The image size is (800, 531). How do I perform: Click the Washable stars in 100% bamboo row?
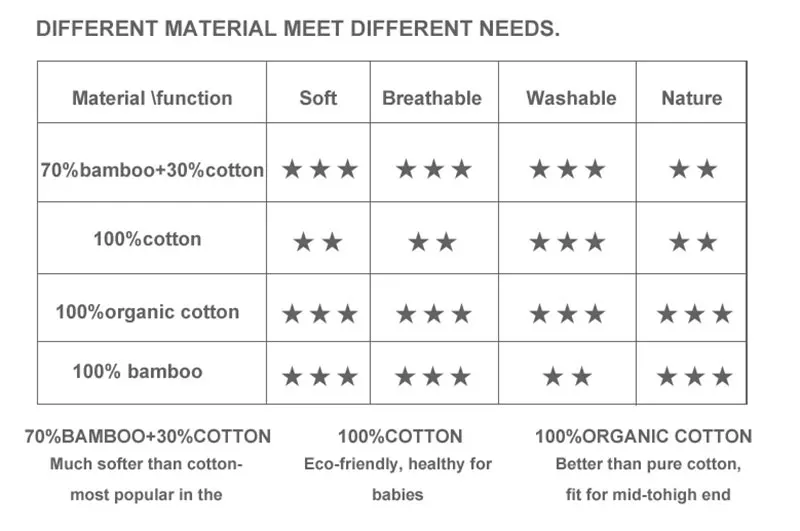(x=567, y=377)
